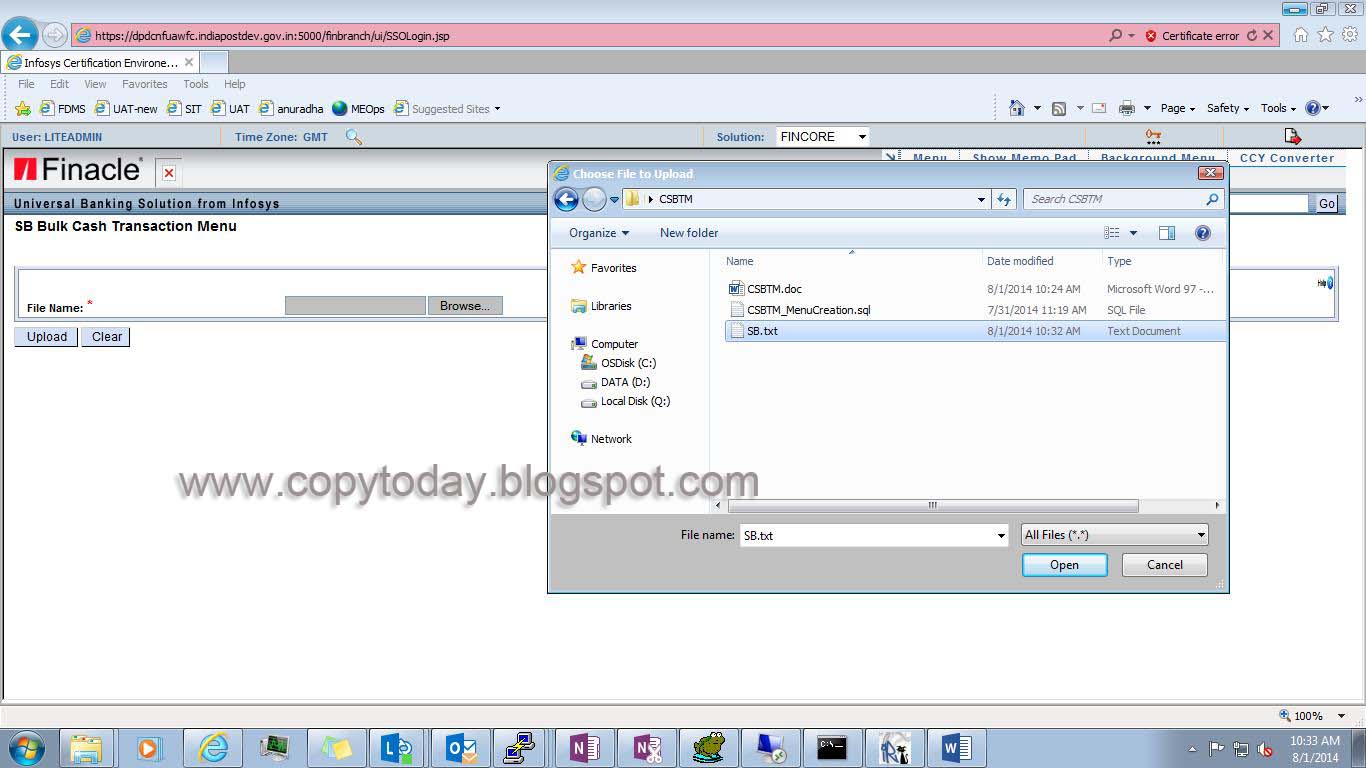Click the dialog Help question mark icon

1203,233
